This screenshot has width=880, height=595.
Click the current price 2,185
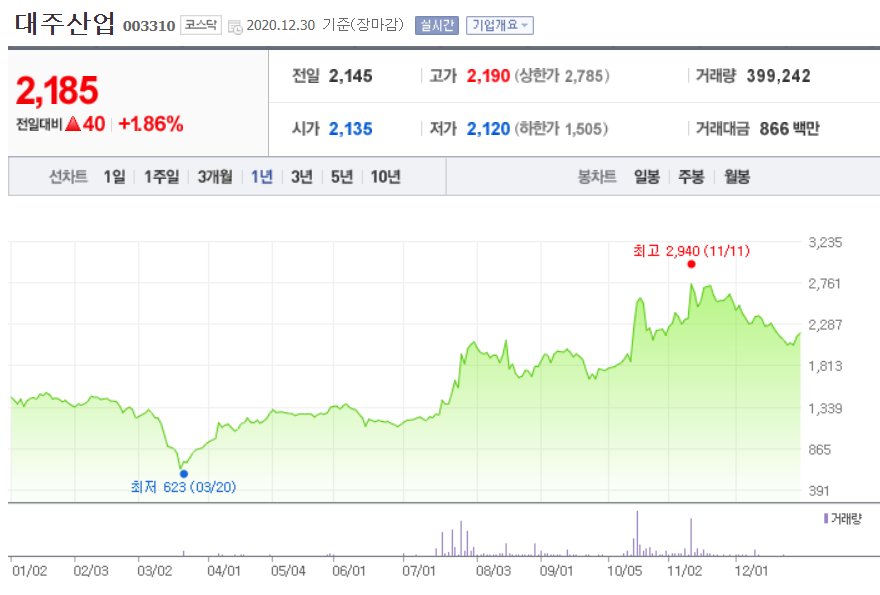57,90
